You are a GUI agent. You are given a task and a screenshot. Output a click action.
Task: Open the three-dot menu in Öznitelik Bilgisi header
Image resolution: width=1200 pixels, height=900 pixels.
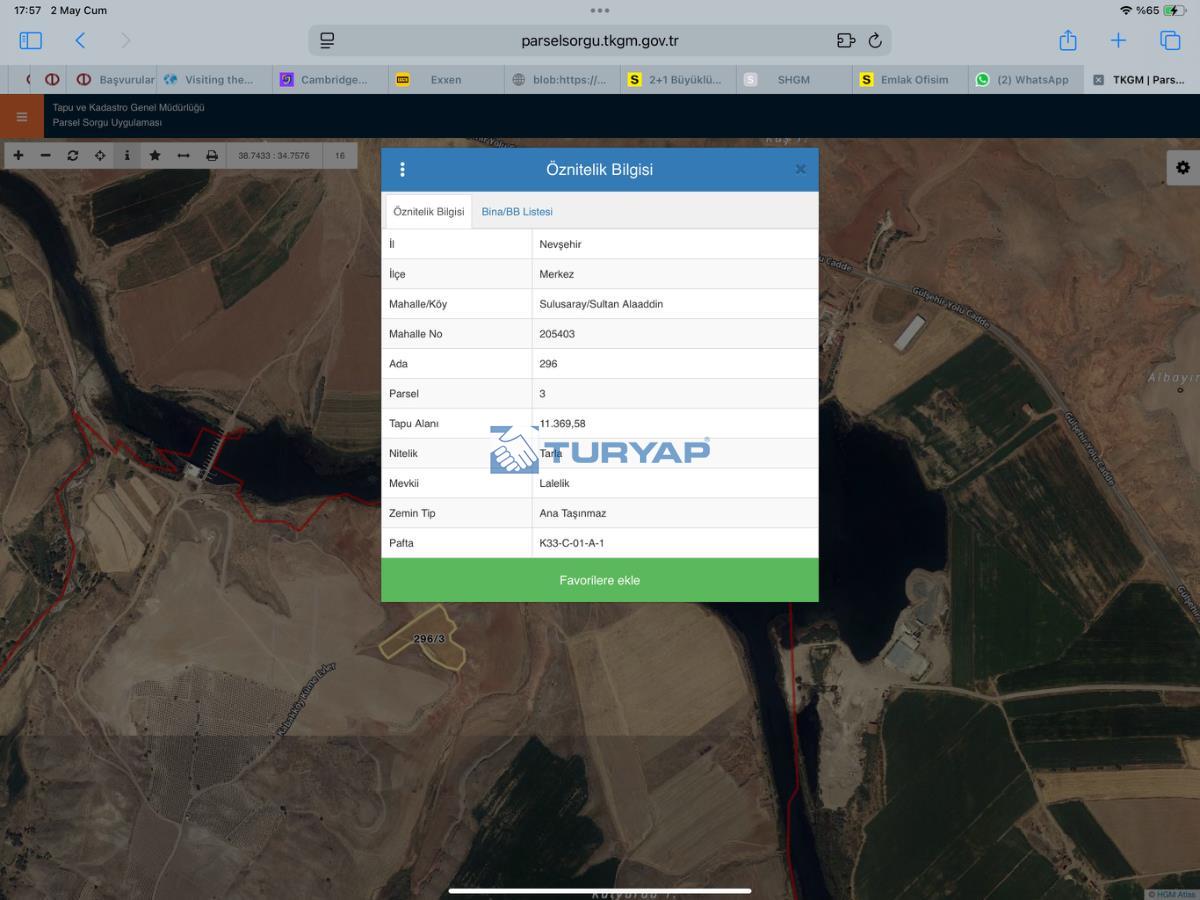pyautogui.click(x=402, y=170)
